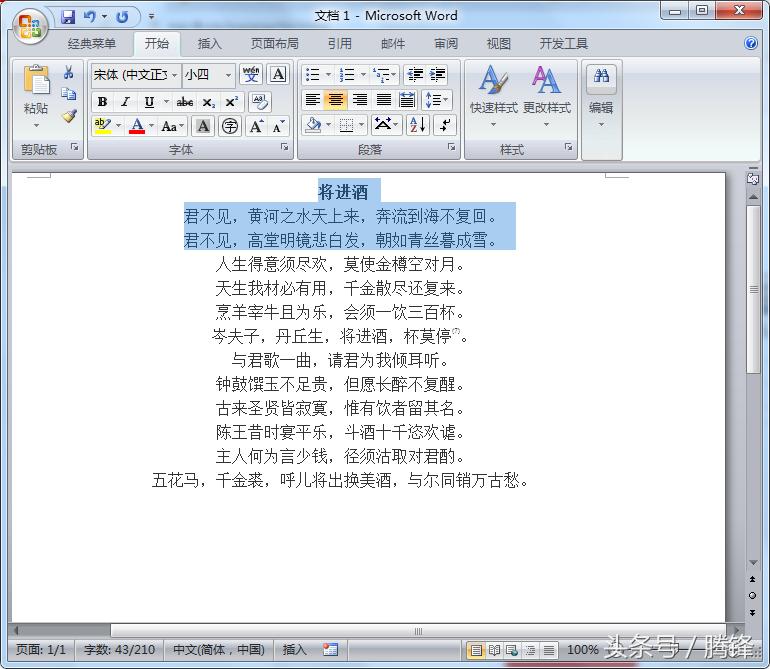Select print layout view
Viewport: 770px width, 669px height.
pos(476,651)
